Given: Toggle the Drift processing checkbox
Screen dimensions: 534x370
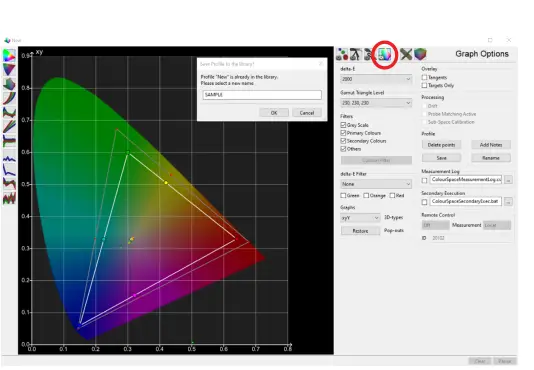Looking at the screenshot, I should 424,106.
